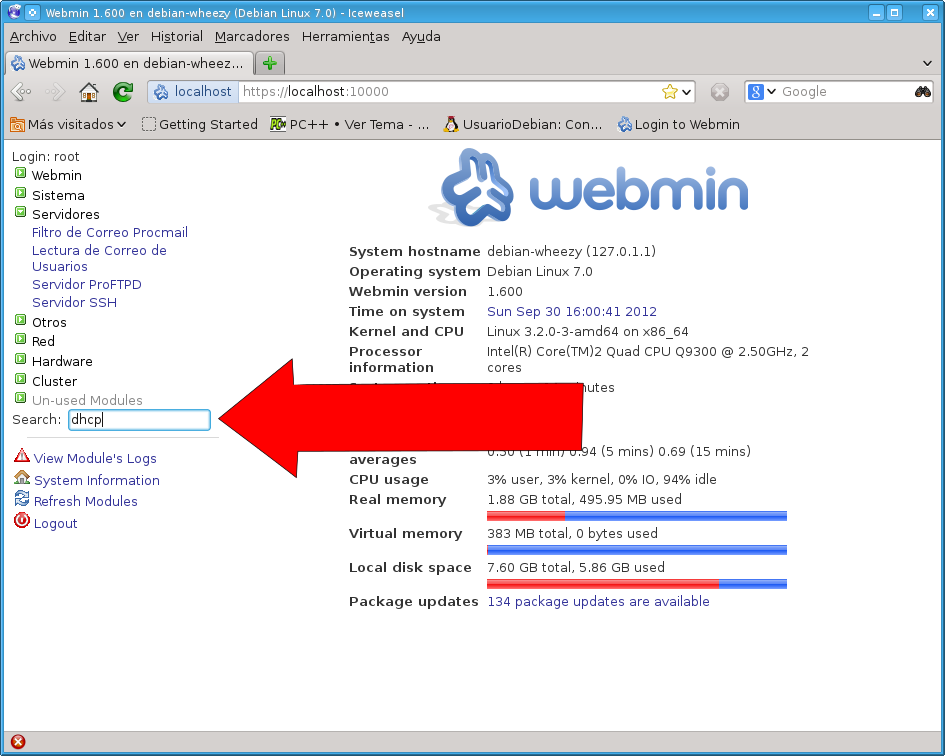Viewport: 945px width, 756px height.
Task: Open a new tab with green plus
Action: pos(269,63)
